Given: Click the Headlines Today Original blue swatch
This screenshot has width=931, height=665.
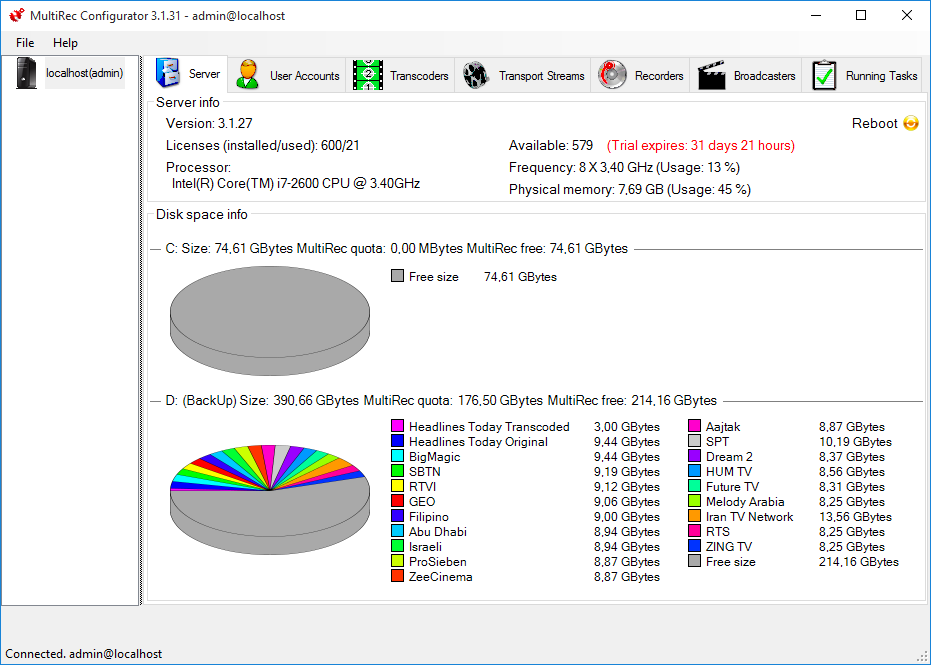Looking at the screenshot, I should click(x=398, y=441).
